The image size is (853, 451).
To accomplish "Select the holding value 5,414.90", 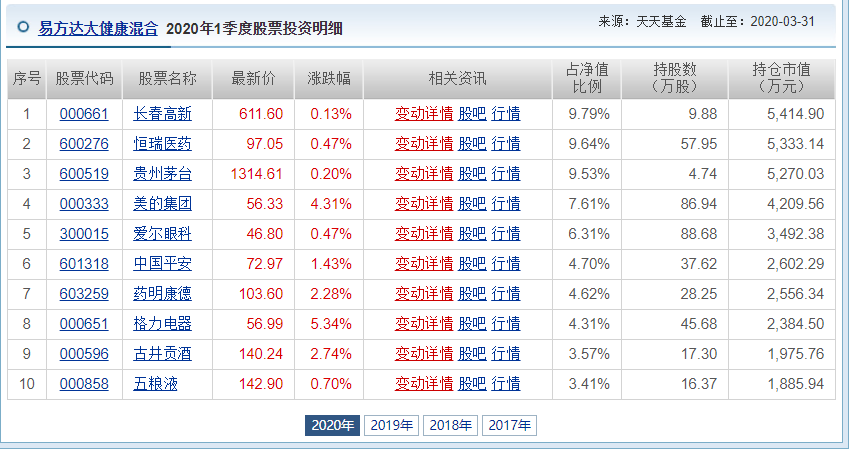I will tap(795, 114).
